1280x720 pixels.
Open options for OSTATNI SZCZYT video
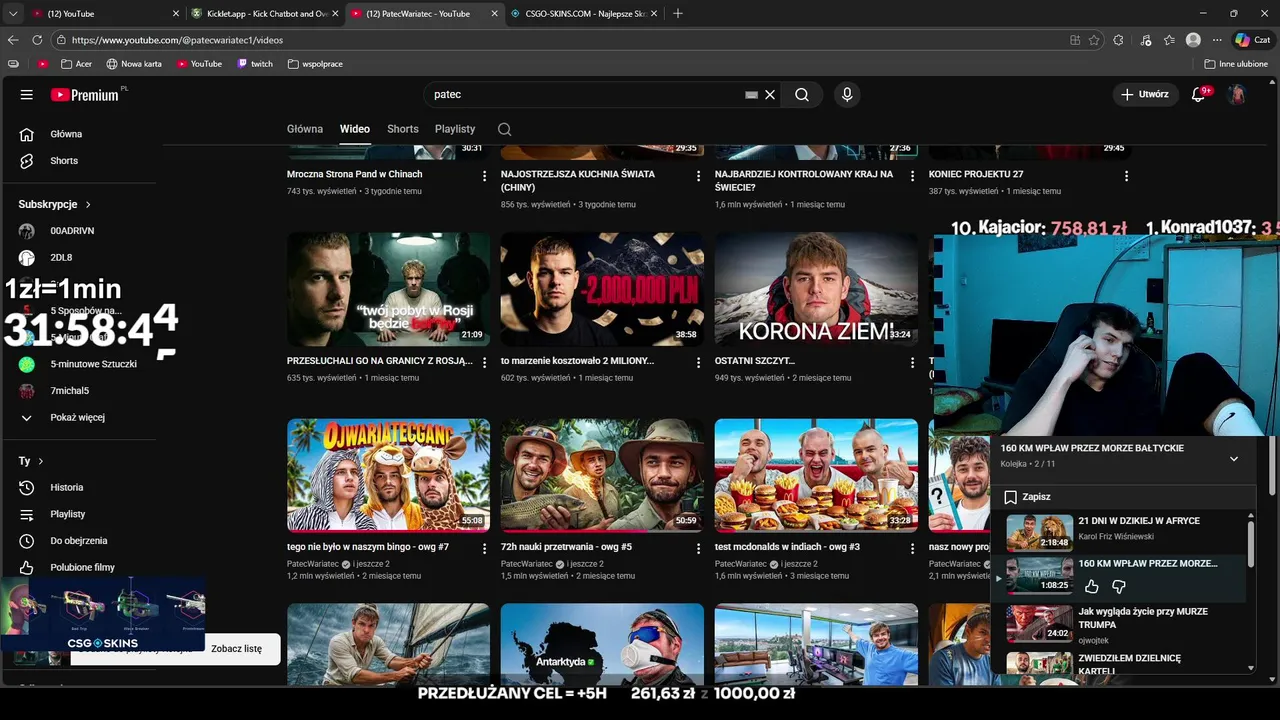click(x=912, y=363)
